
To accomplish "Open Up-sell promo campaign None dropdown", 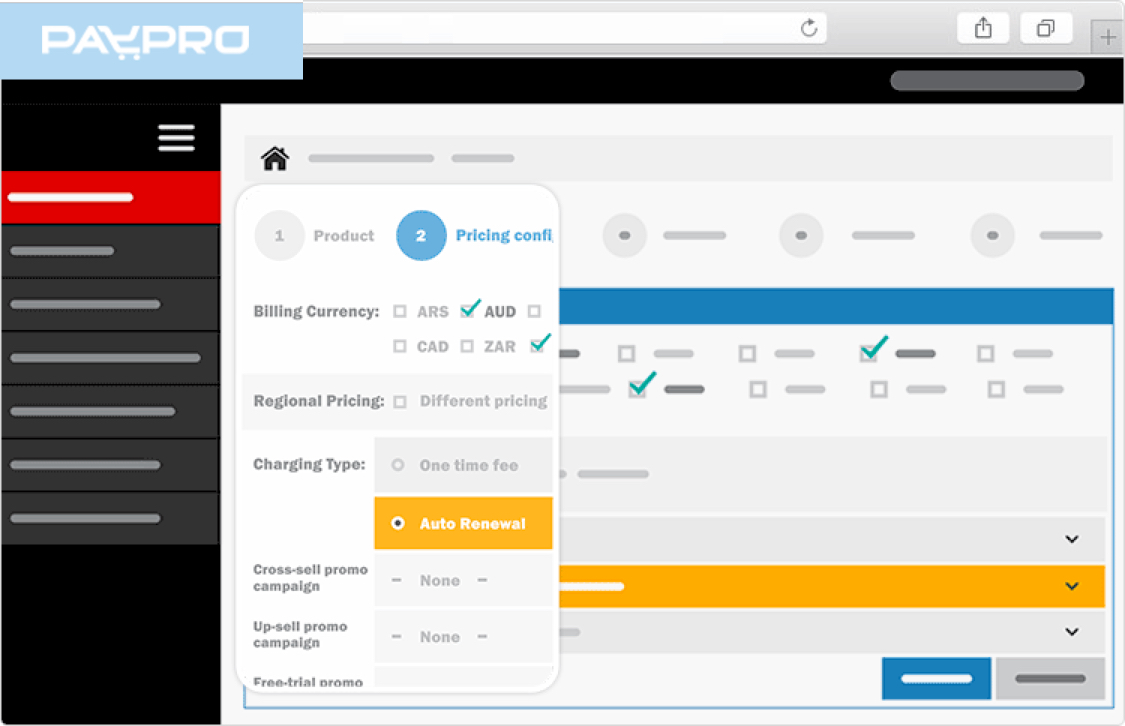I will pyautogui.click(x=463, y=636).
